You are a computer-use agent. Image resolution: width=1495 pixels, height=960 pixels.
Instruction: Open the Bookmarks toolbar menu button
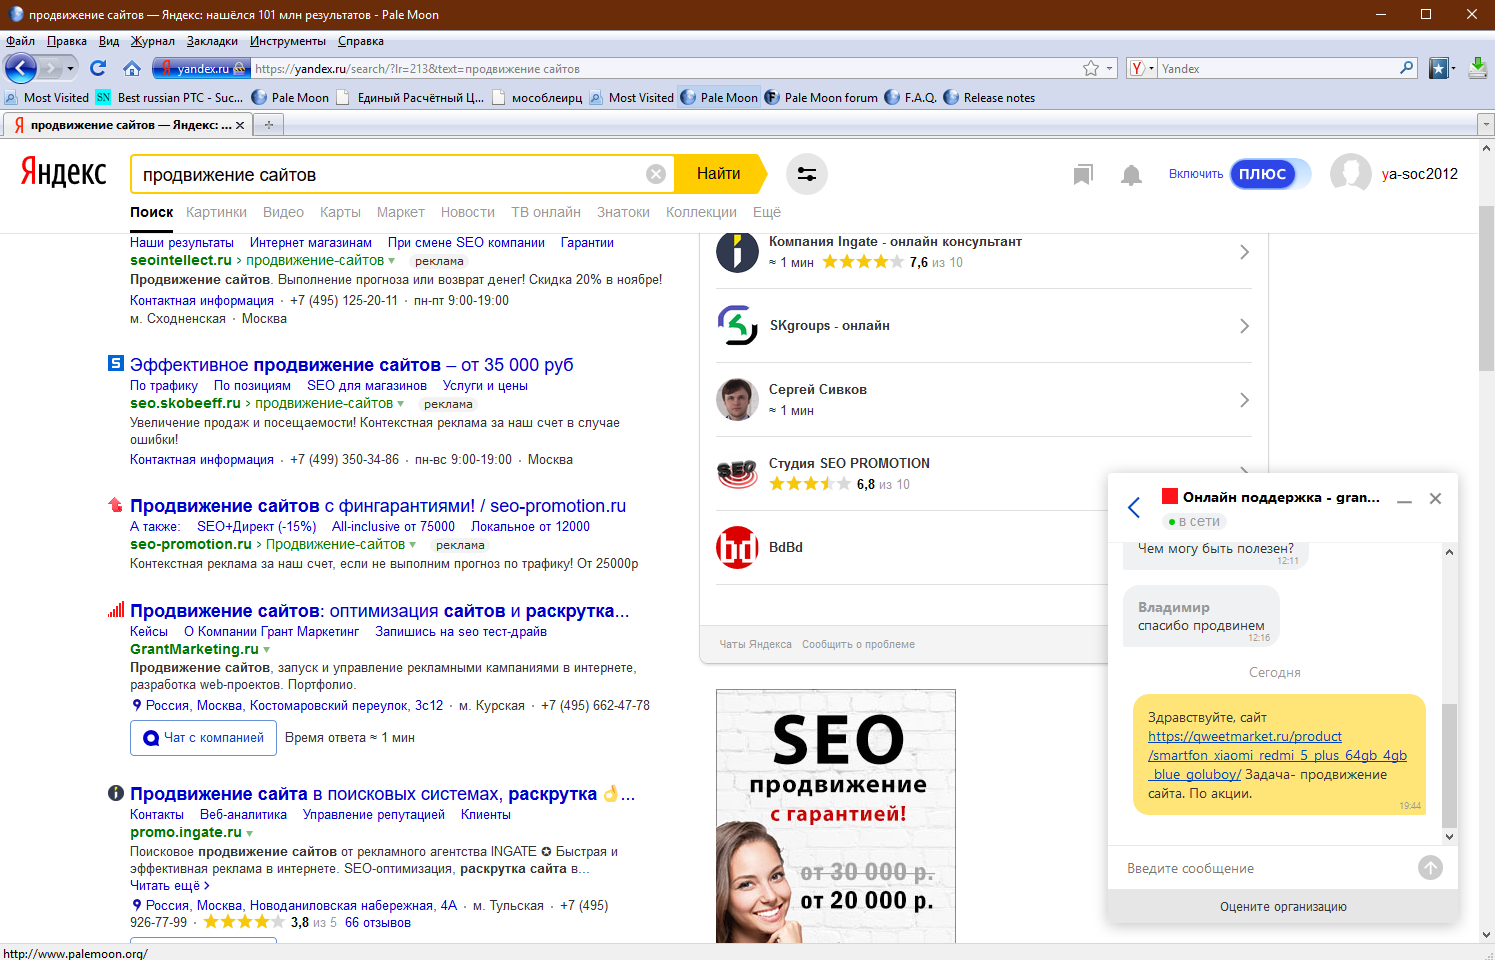1440,68
